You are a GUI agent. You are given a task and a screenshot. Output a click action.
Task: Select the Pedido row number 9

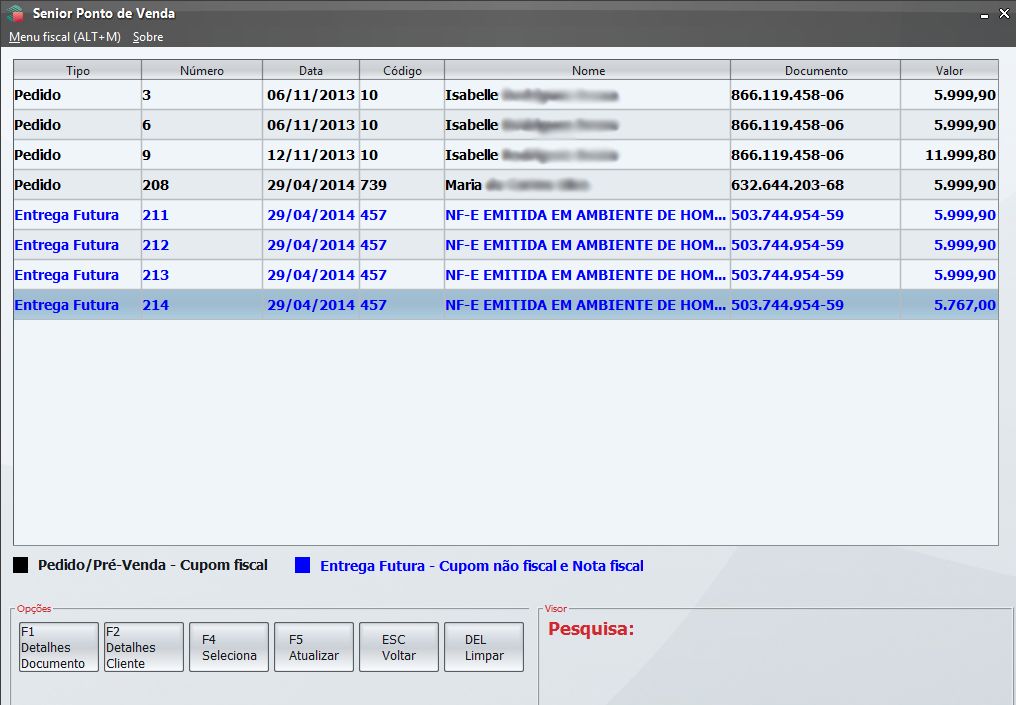tap(505, 155)
